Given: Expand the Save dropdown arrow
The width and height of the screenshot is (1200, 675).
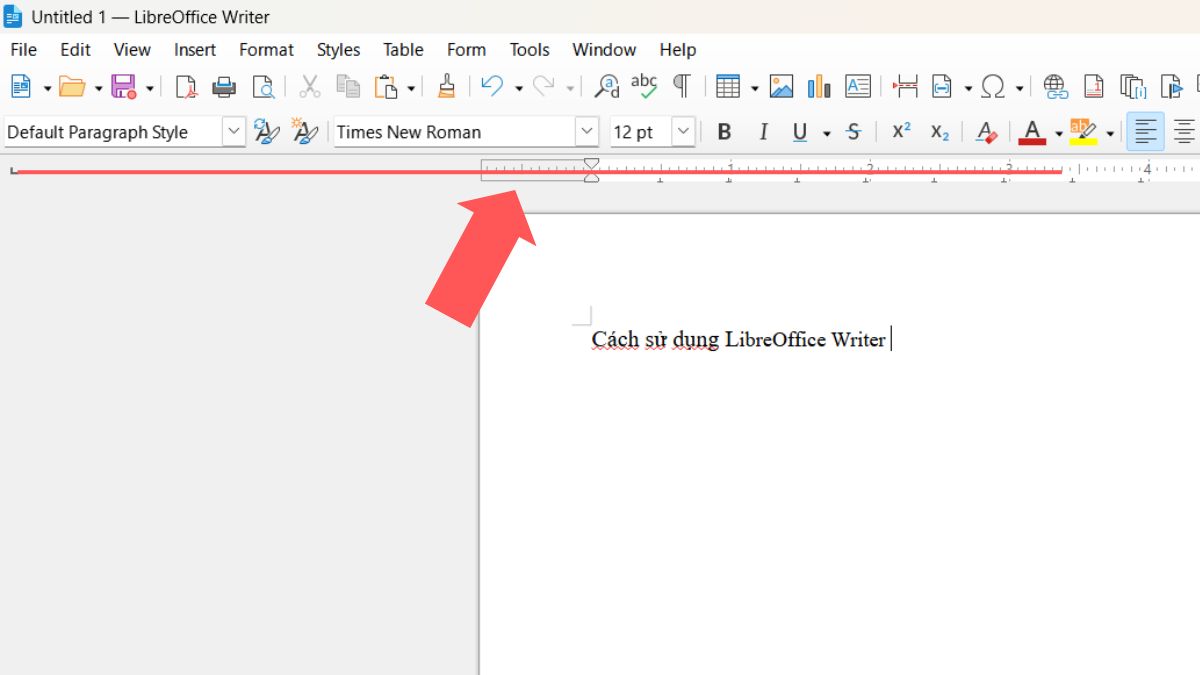Looking at the screenshot, I should 150,88.
